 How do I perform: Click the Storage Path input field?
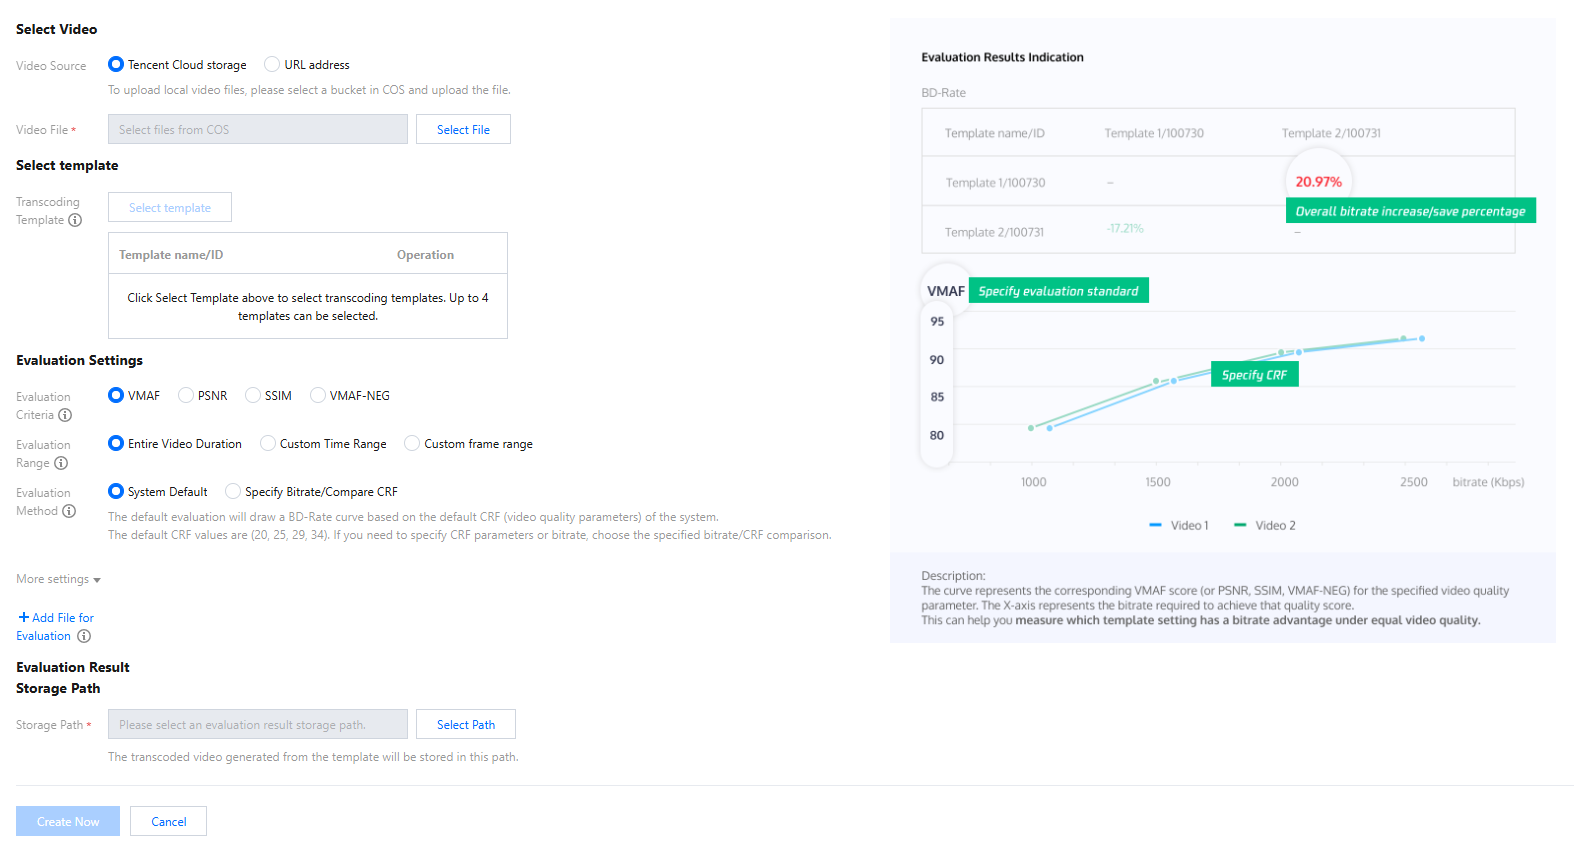(x=257, y=724)
